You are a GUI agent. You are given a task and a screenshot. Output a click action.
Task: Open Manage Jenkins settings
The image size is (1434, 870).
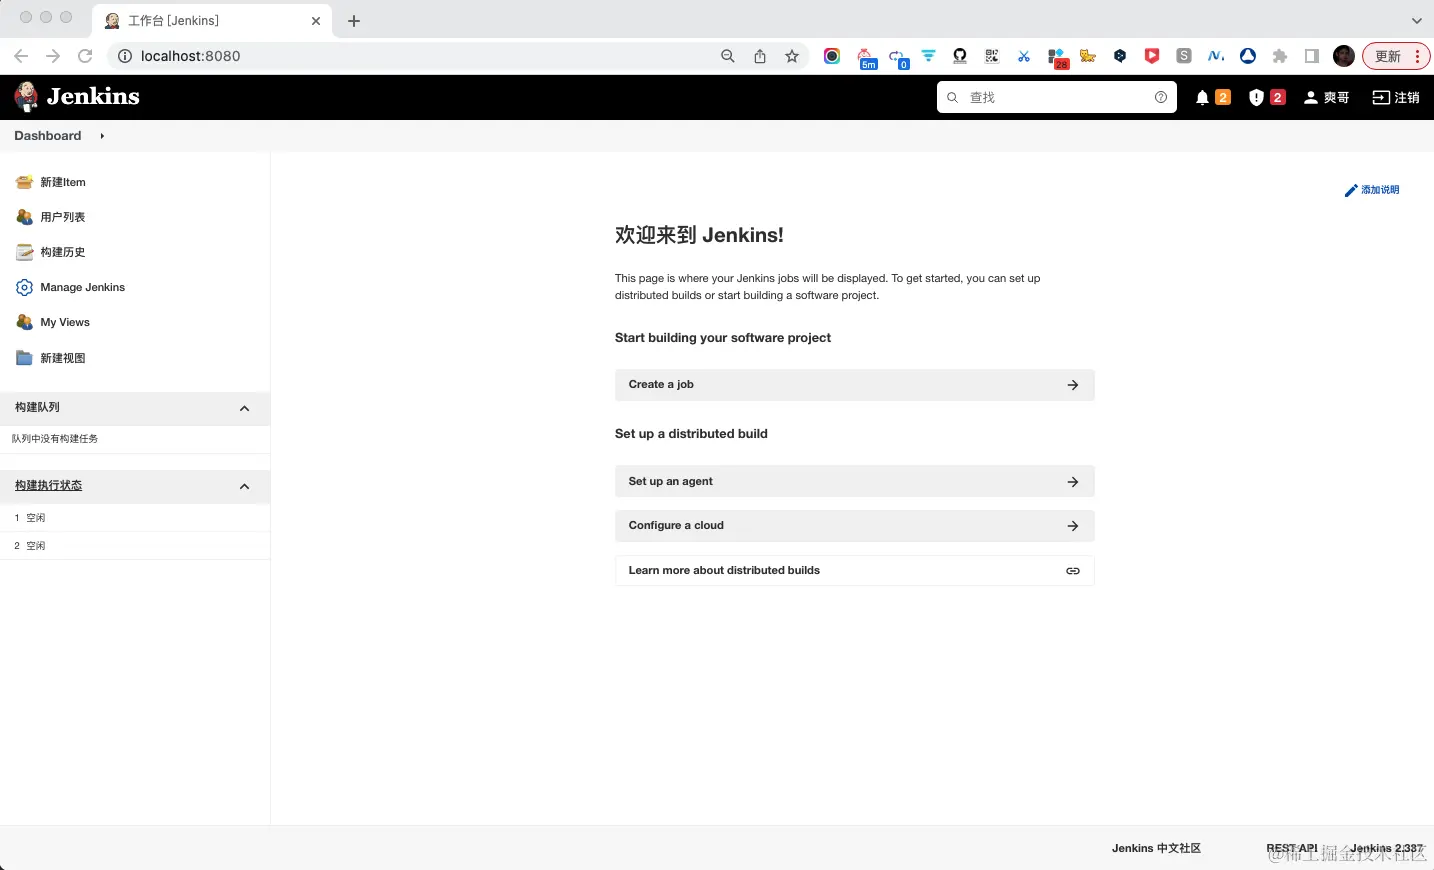[x=83, y=287]
